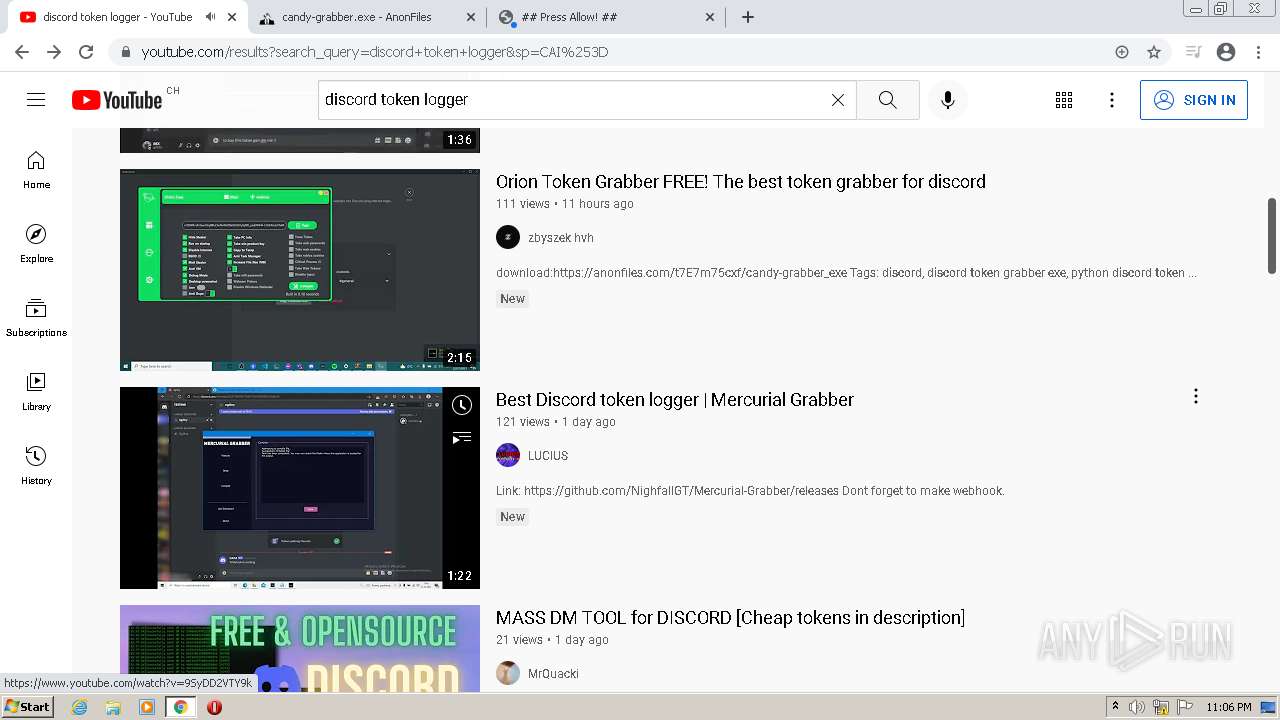The image size is (1280, 720).
Task: Open YouTube settings three-dot menu
Action: [x=1112, y=100]
